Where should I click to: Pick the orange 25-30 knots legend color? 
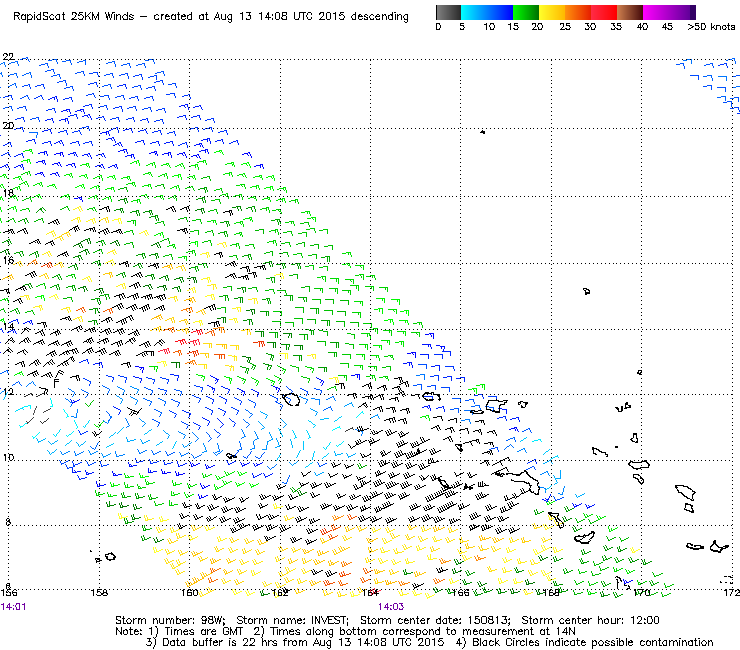[578, 12]
